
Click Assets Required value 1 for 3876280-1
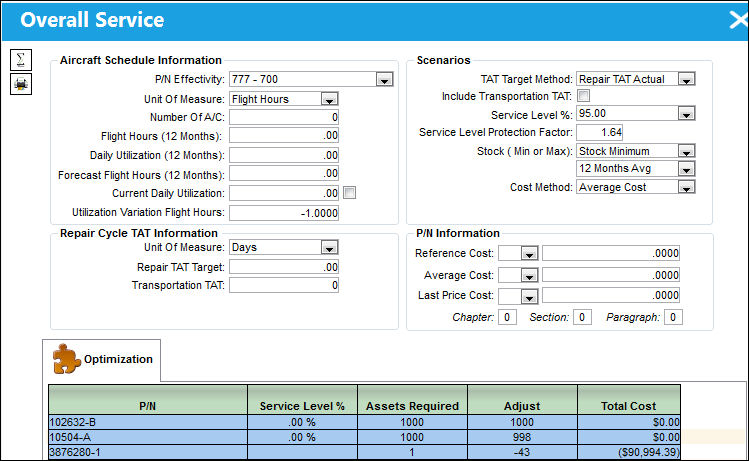pyautogui.click(x=412, y=452)
